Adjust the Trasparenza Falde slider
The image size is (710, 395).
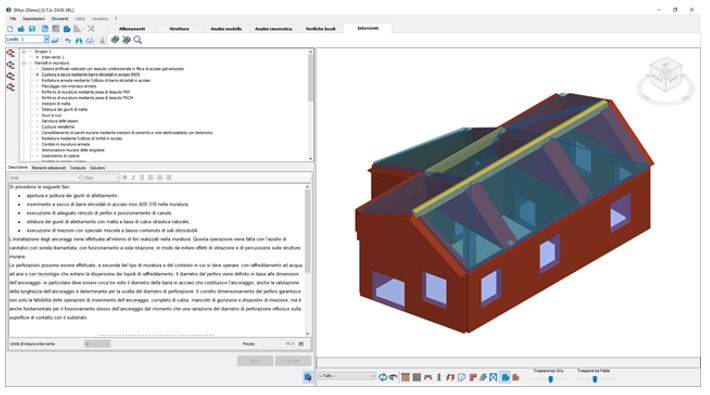pos(595,379)
